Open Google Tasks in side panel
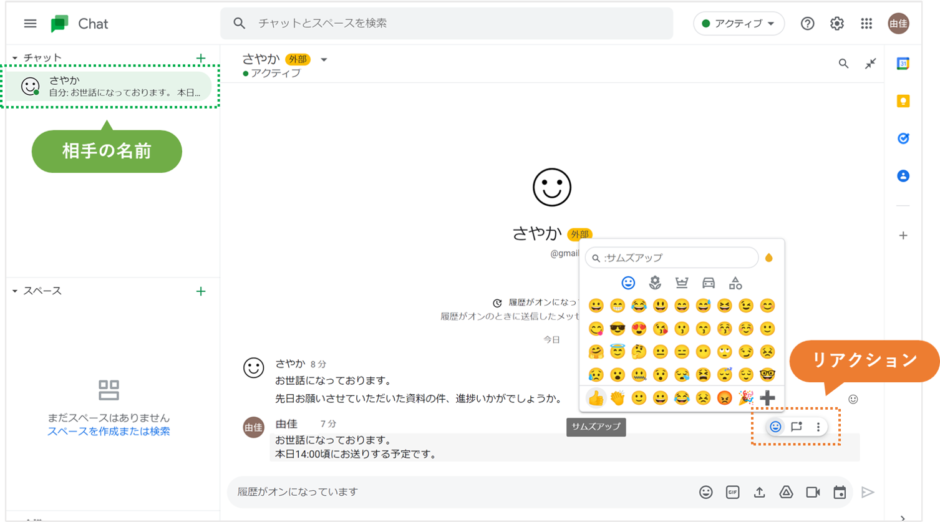This screenshot has width=940, height=522. pos(903,138)
